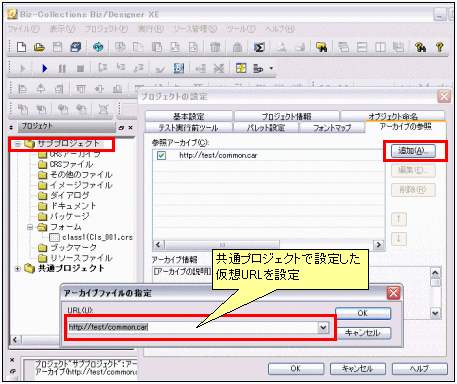This screenshot has width=457, height=384.
Task: Collapse the フォーム folder node
Action: [30, 227]
